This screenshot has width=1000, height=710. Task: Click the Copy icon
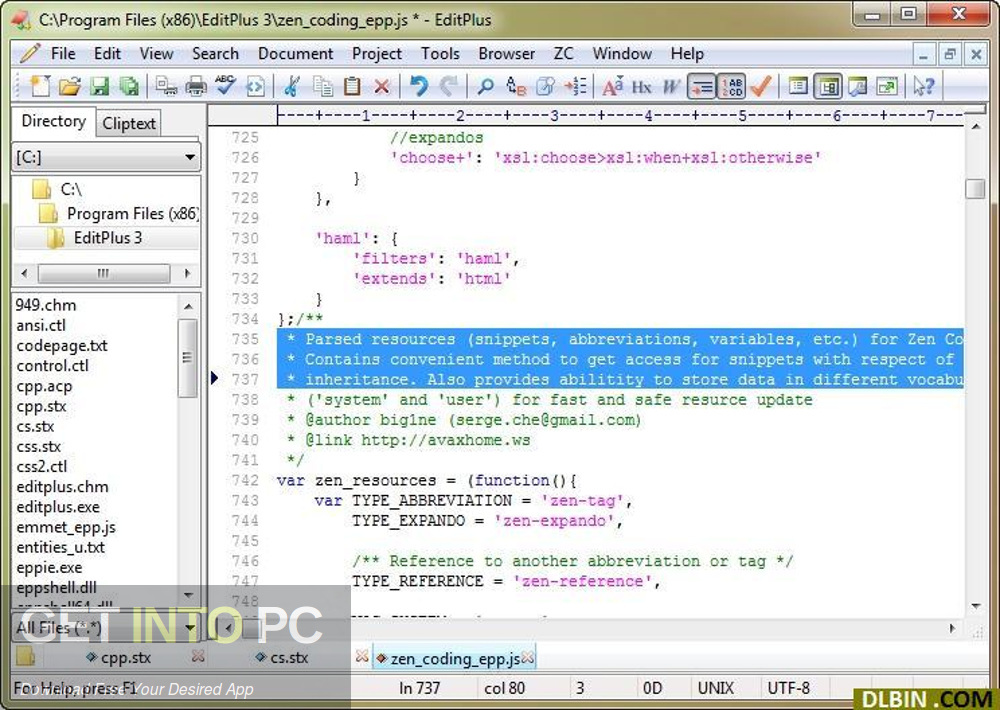tap(323, 86)
